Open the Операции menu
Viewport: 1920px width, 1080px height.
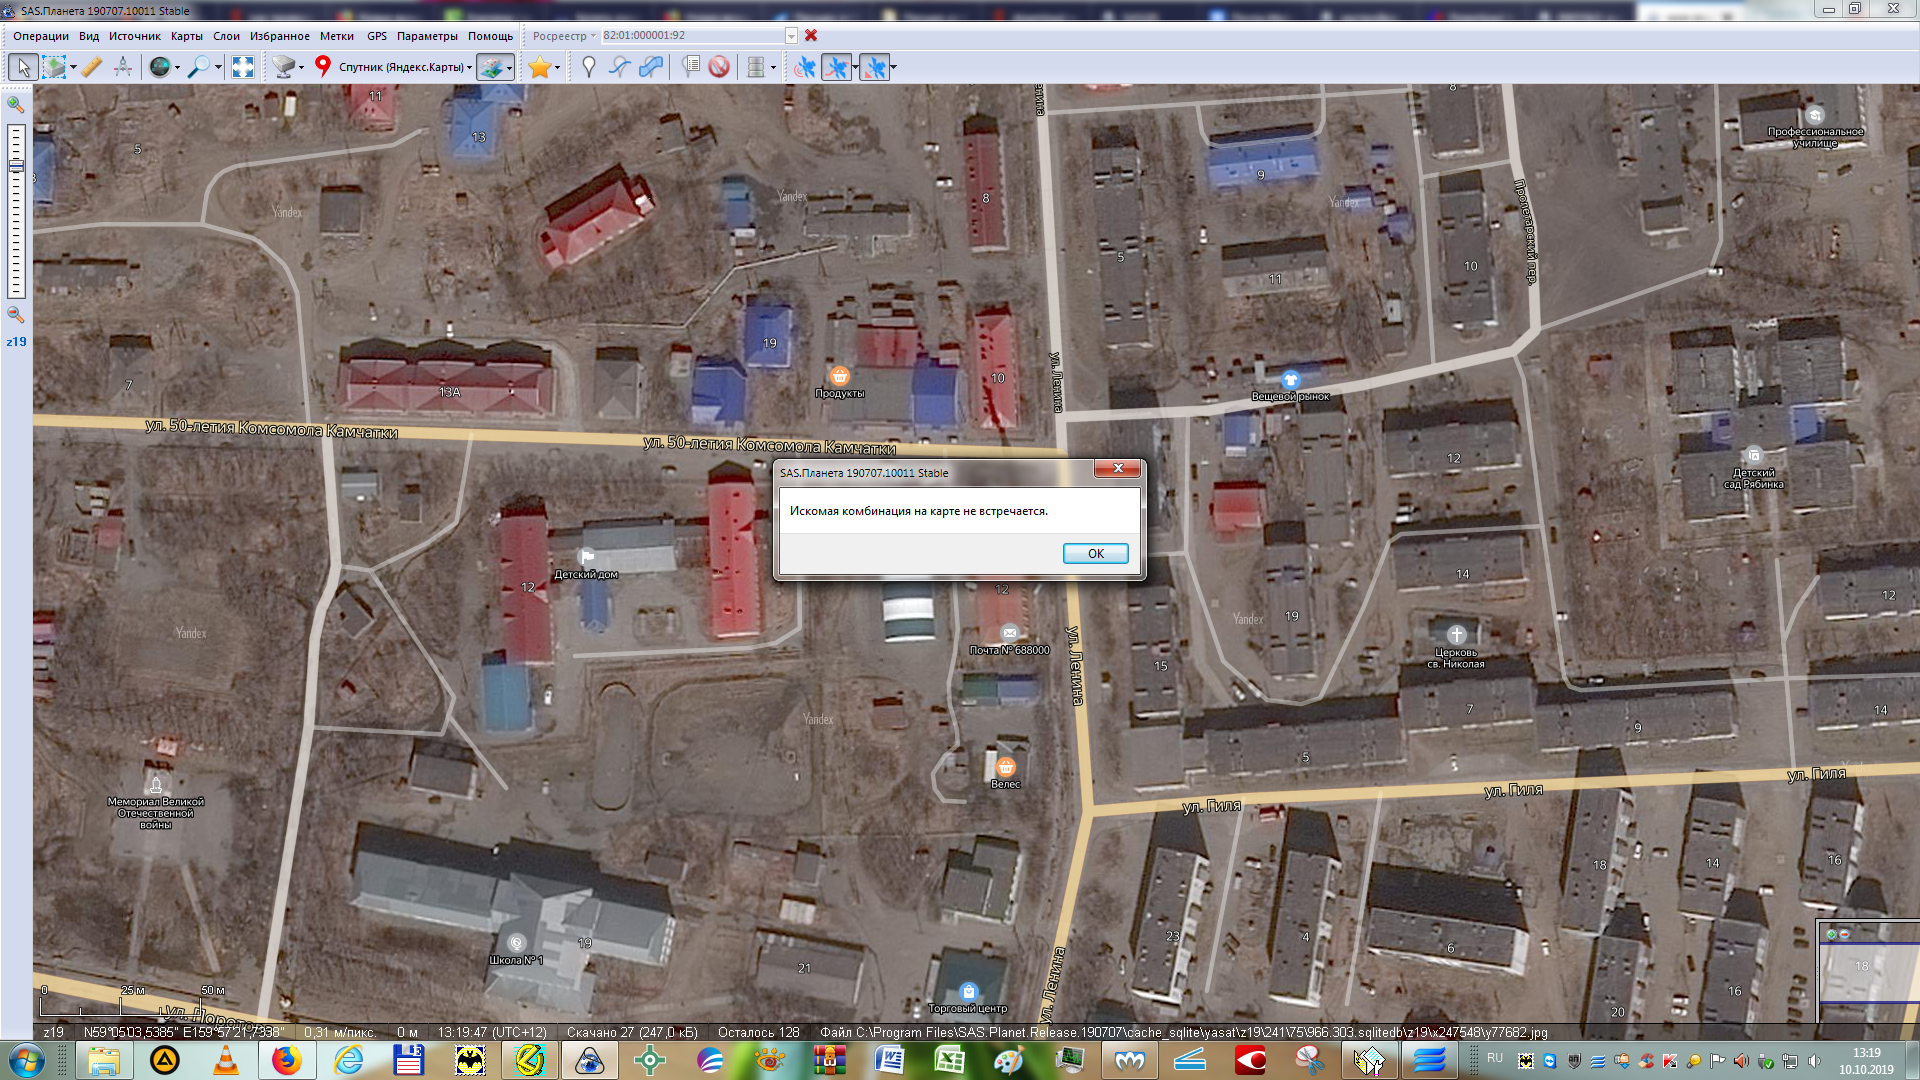pos(41,36)
